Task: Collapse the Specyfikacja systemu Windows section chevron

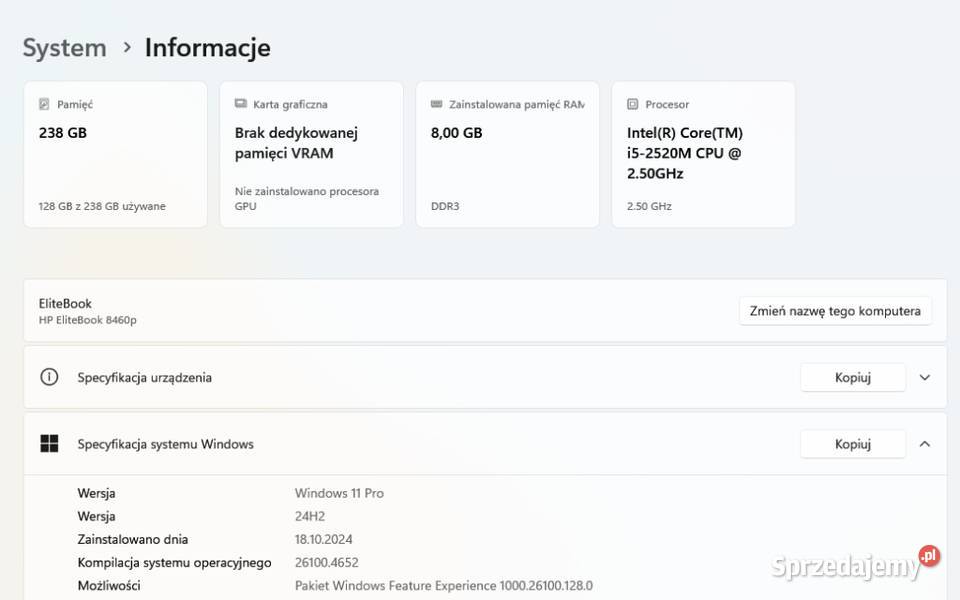Action: (x=925, y=444)
